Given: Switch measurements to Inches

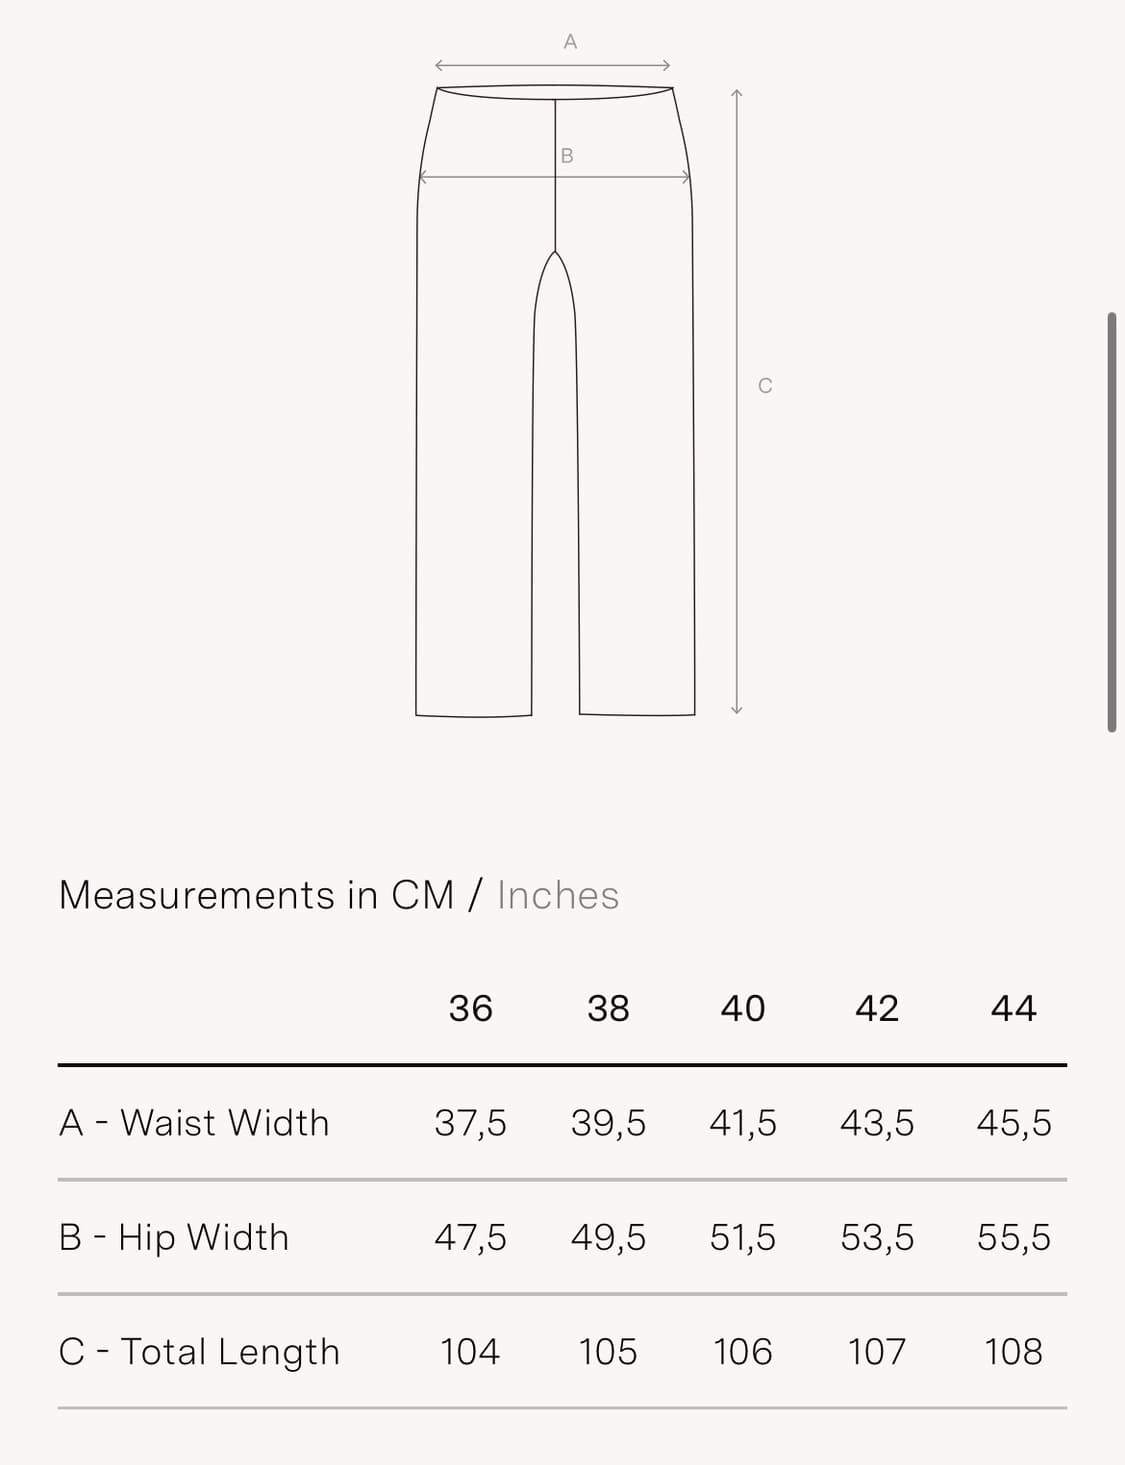Looking at the screenshot, I should coord(558,895).
